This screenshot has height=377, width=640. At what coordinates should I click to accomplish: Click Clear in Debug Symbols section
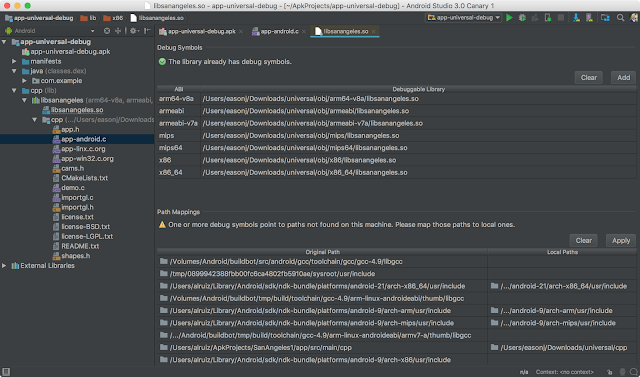pos(589,78)
